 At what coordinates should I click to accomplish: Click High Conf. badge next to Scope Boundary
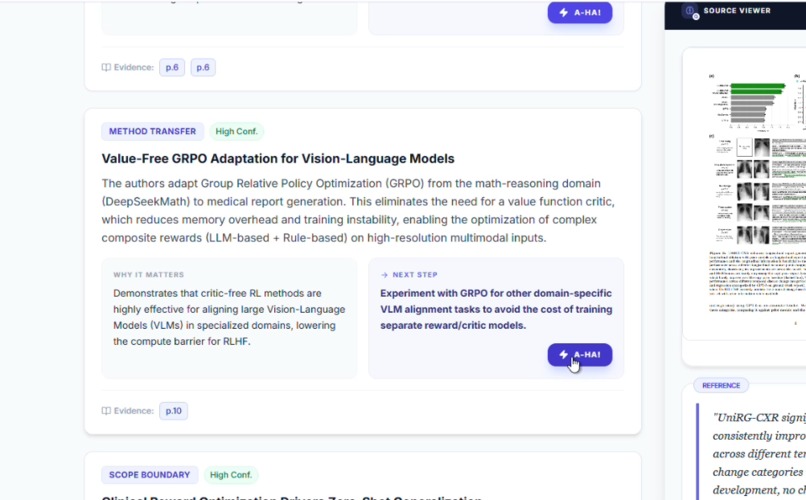coord(231,475)
